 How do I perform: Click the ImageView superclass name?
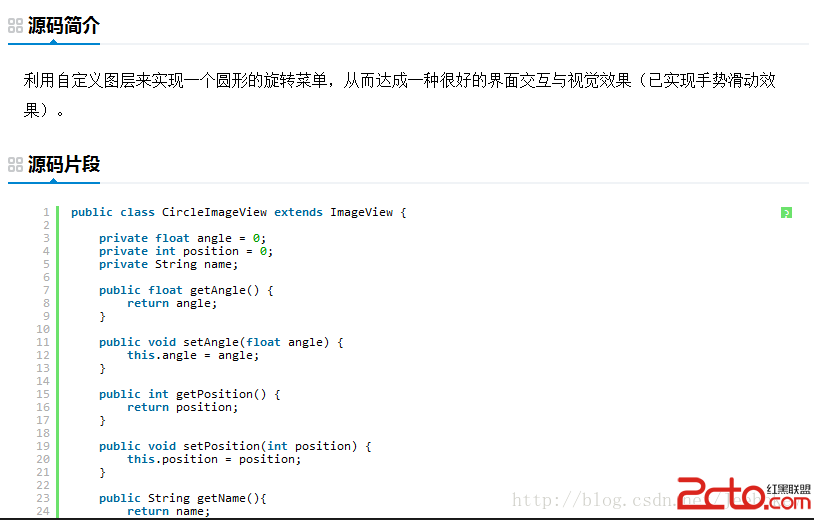[361, 212]
